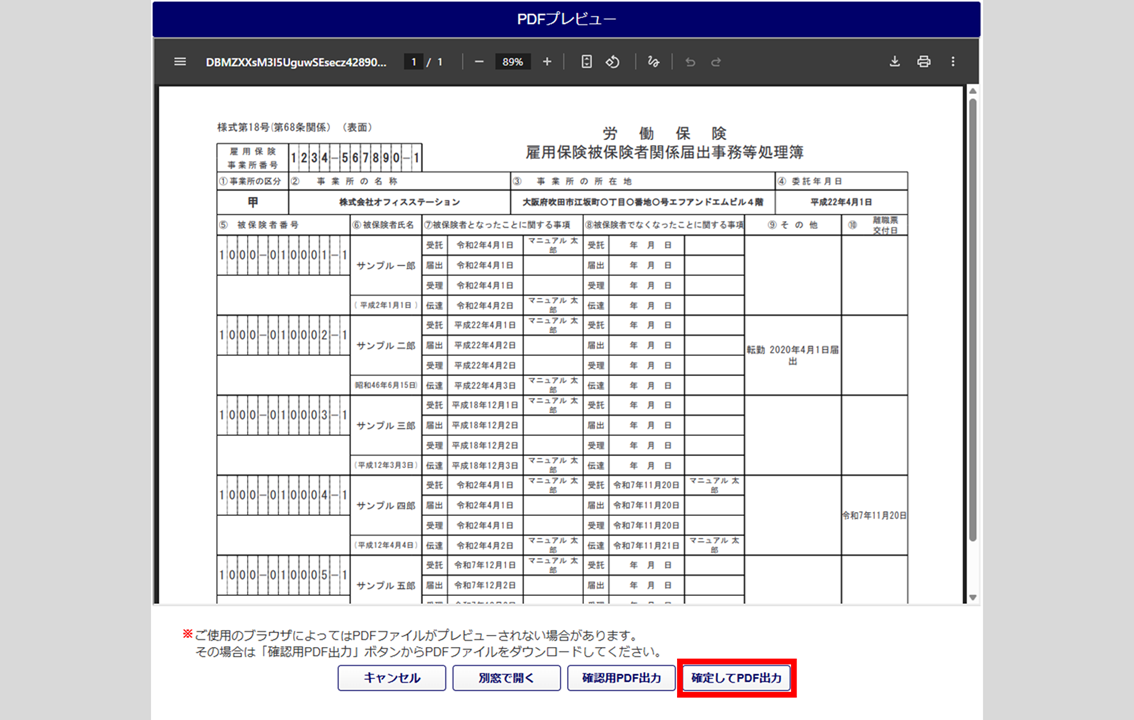Open the three-dot more actions menu
Screen dimensions: 1134x720
tap(953, 62)
